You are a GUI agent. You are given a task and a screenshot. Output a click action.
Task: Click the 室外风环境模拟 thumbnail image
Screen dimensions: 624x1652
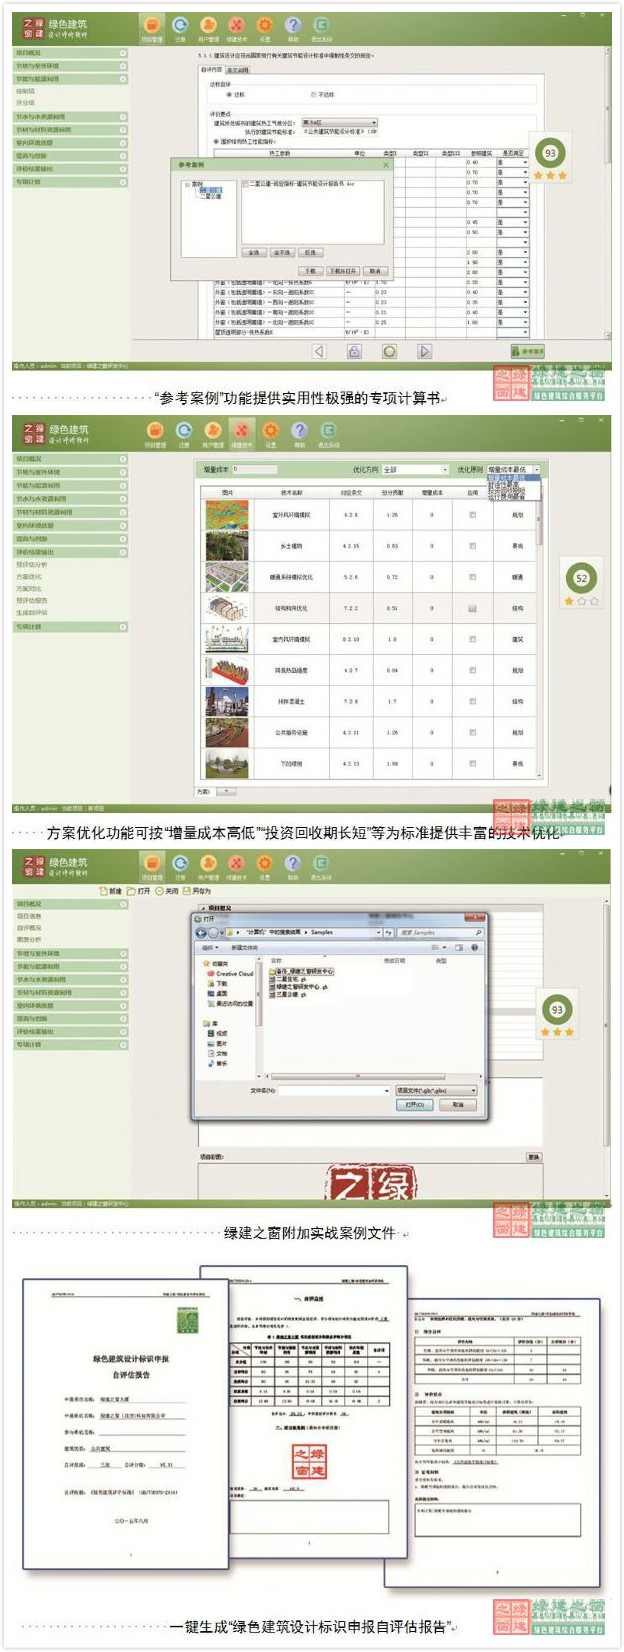(227, 515)
